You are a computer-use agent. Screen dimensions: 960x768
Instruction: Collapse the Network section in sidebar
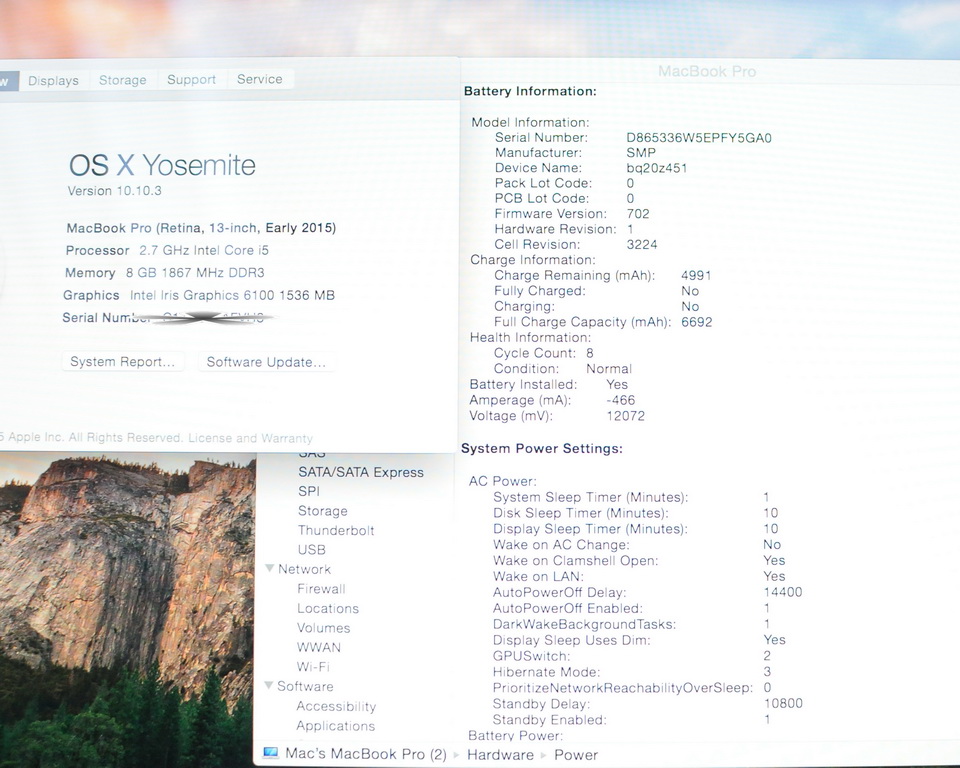coord(269,568)
